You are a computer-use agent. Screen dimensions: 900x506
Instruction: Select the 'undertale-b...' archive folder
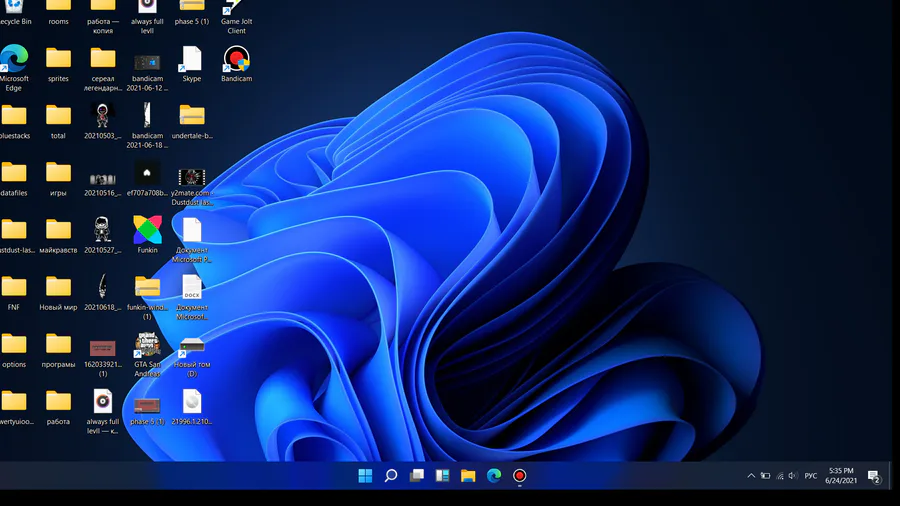[192, 122]
